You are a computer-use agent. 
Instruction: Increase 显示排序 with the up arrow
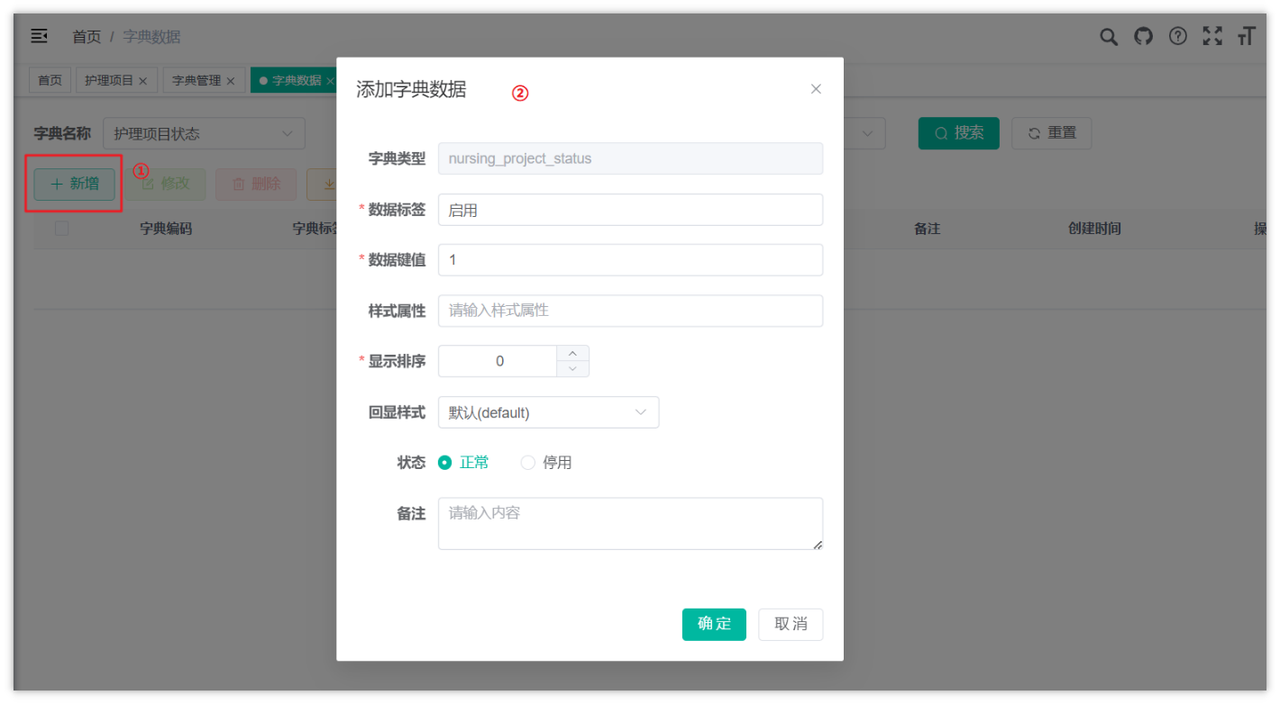point(572,353)
